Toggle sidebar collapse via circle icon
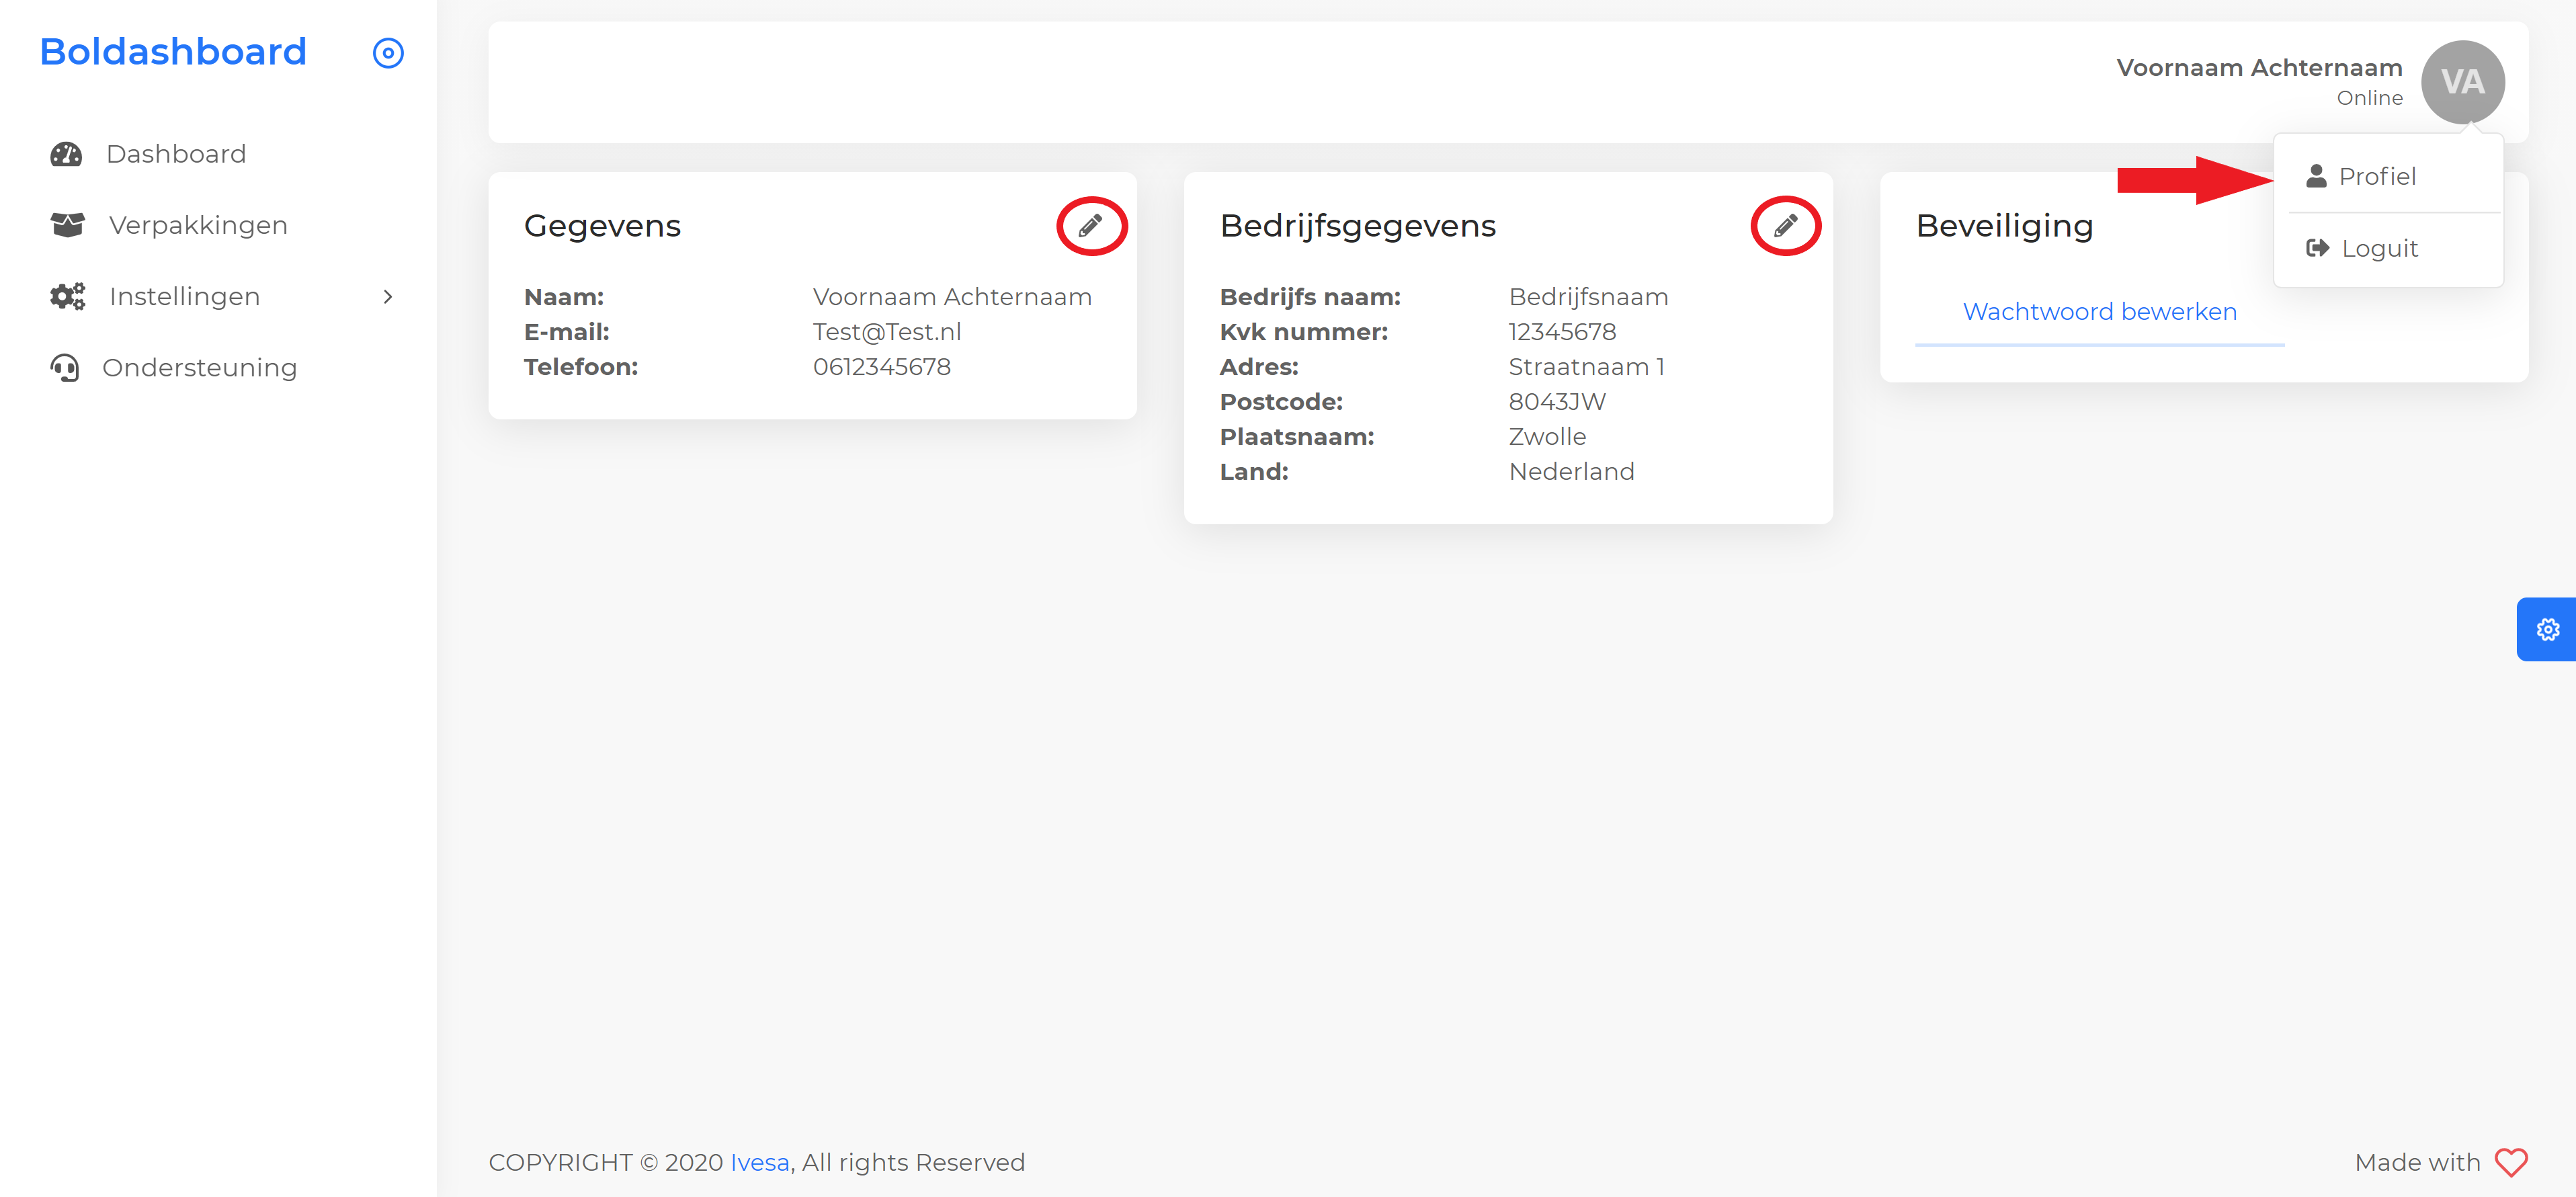The width and height of the screenshot is (2576, 1197). pyautogui.click(x=388, y=53)
